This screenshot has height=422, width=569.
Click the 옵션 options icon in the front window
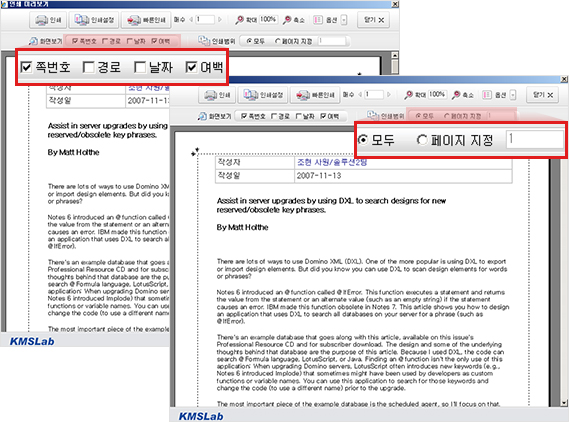tap(487, 95)
